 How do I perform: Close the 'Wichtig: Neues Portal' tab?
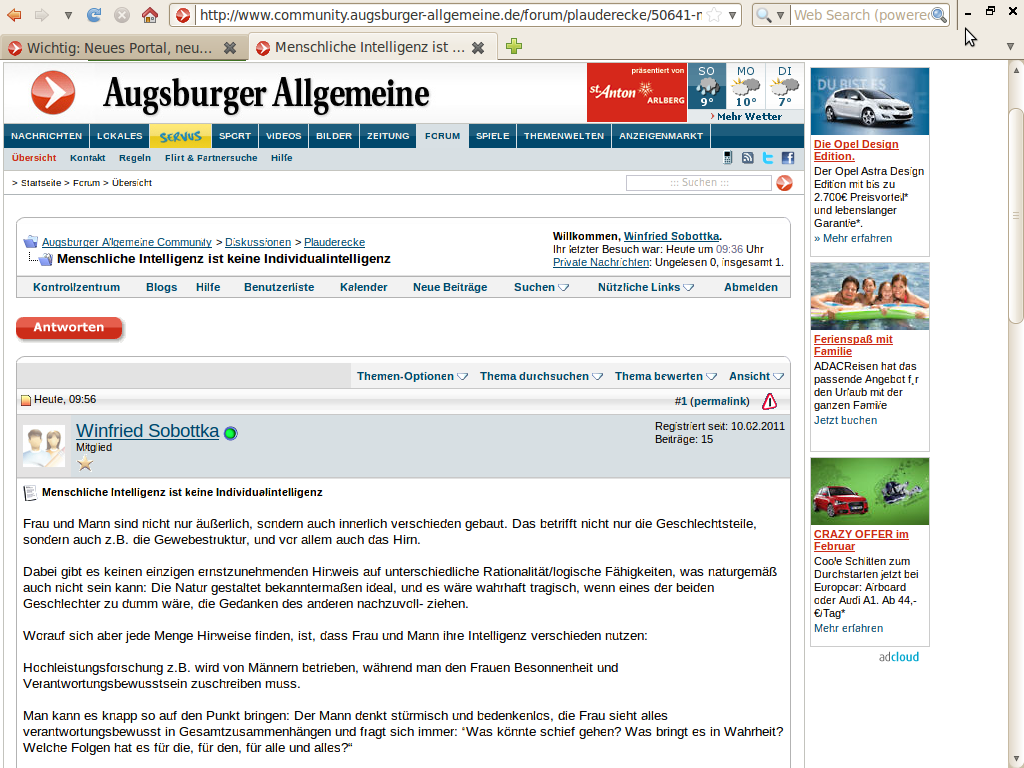point(230,48)
